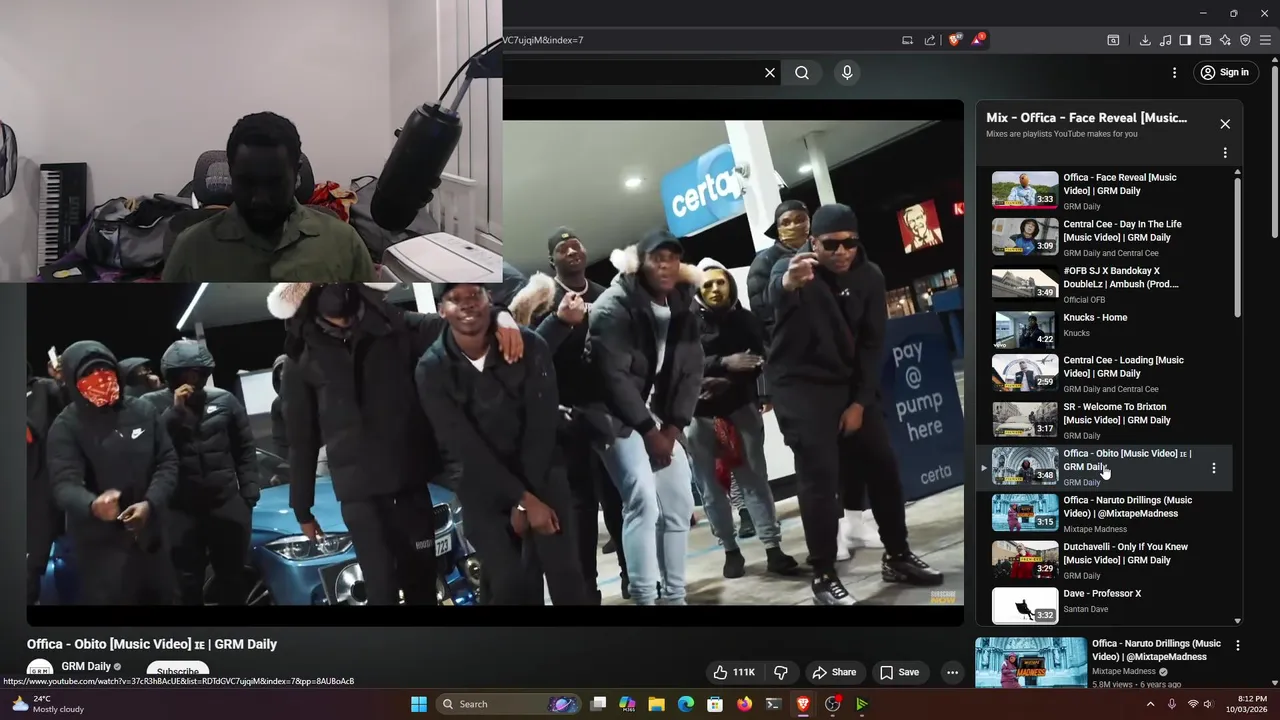The height and width of the screenshot is (720, 1280).
Task: Subscribe to GRM Daily channel
Action: (178, 671)
